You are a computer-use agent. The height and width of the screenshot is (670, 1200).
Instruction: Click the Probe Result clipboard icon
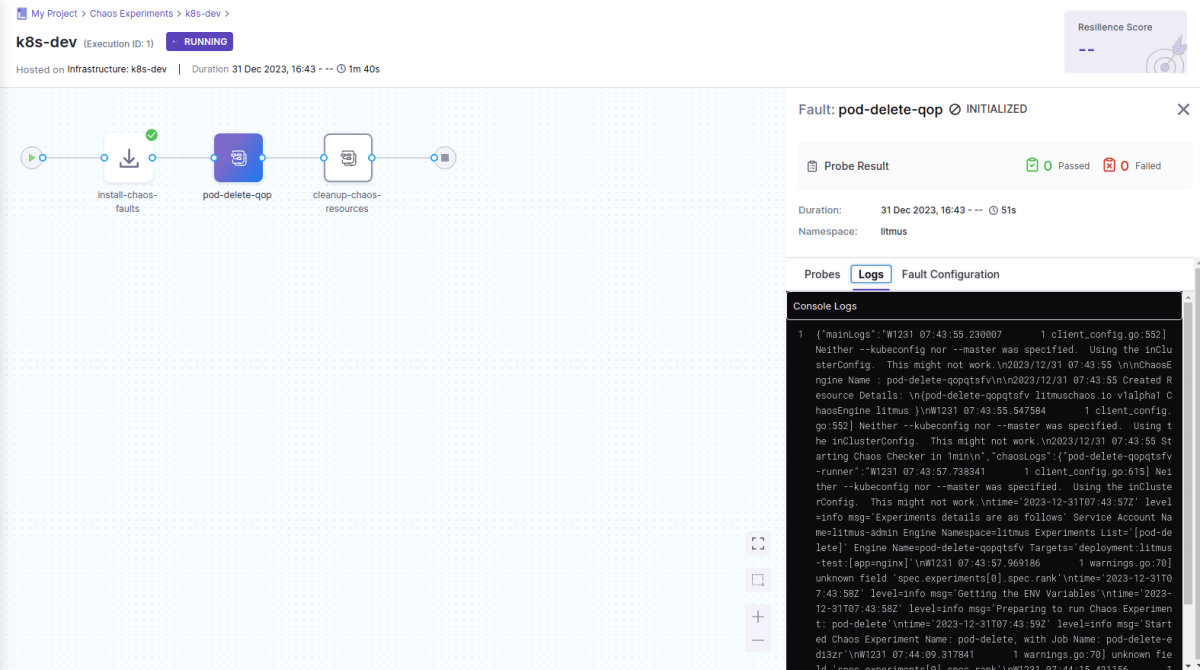click(x=813, y=166)
